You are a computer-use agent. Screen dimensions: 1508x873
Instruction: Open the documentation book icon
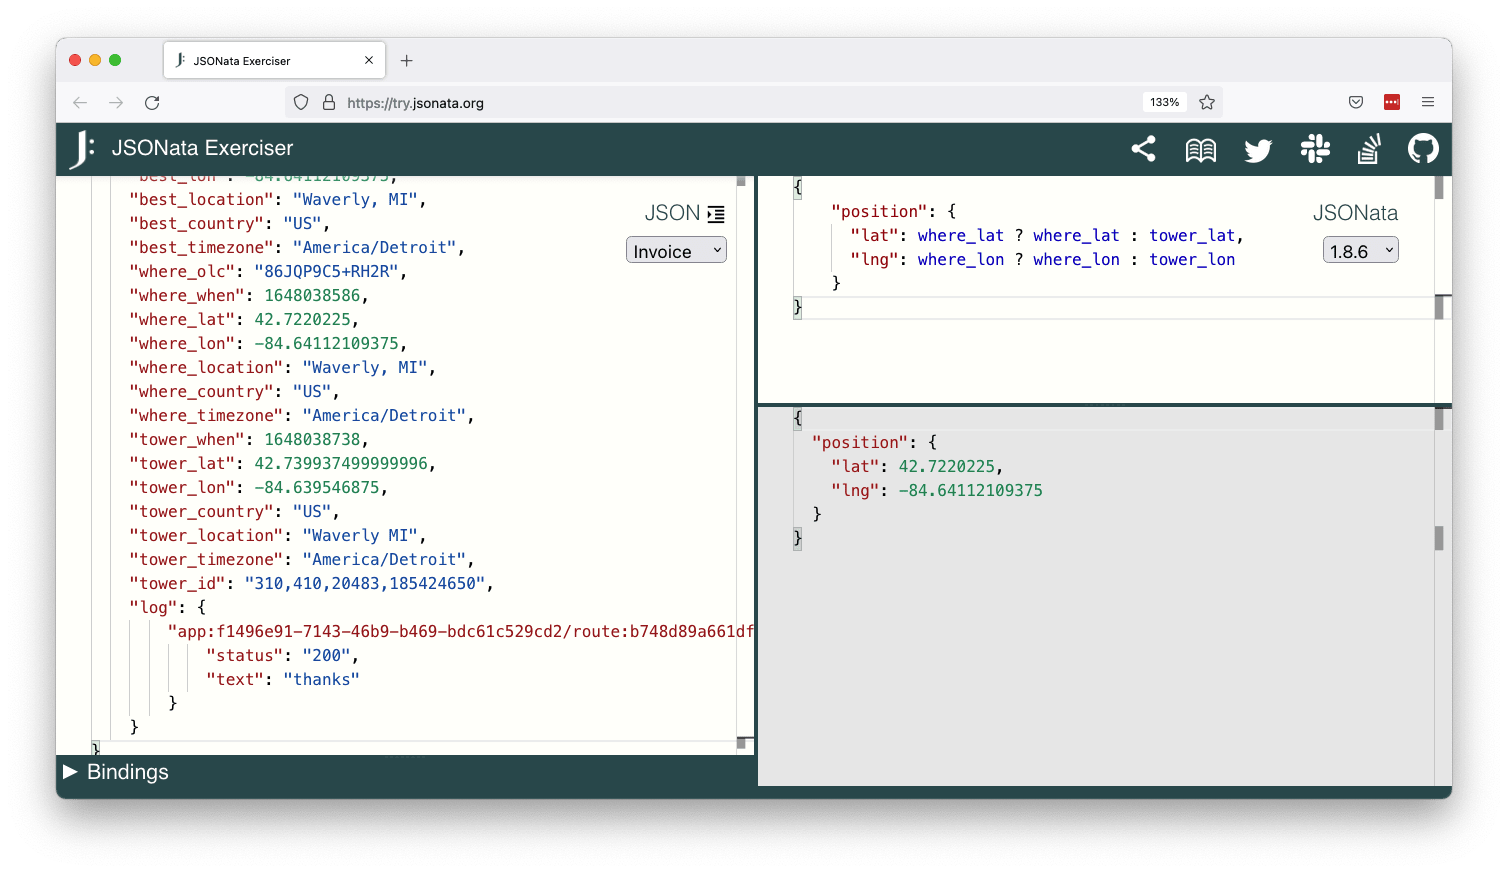[1200, 150]
